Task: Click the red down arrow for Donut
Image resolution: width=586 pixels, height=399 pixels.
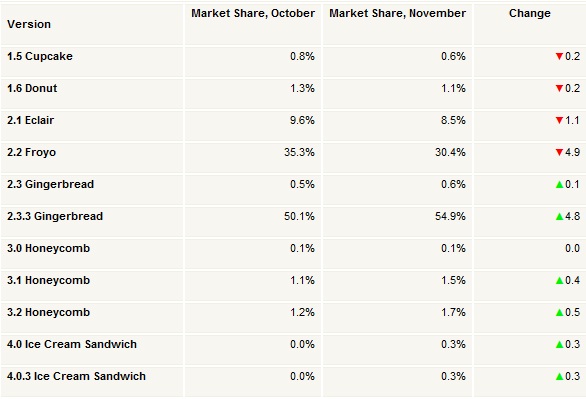Action: coord(559,89)
